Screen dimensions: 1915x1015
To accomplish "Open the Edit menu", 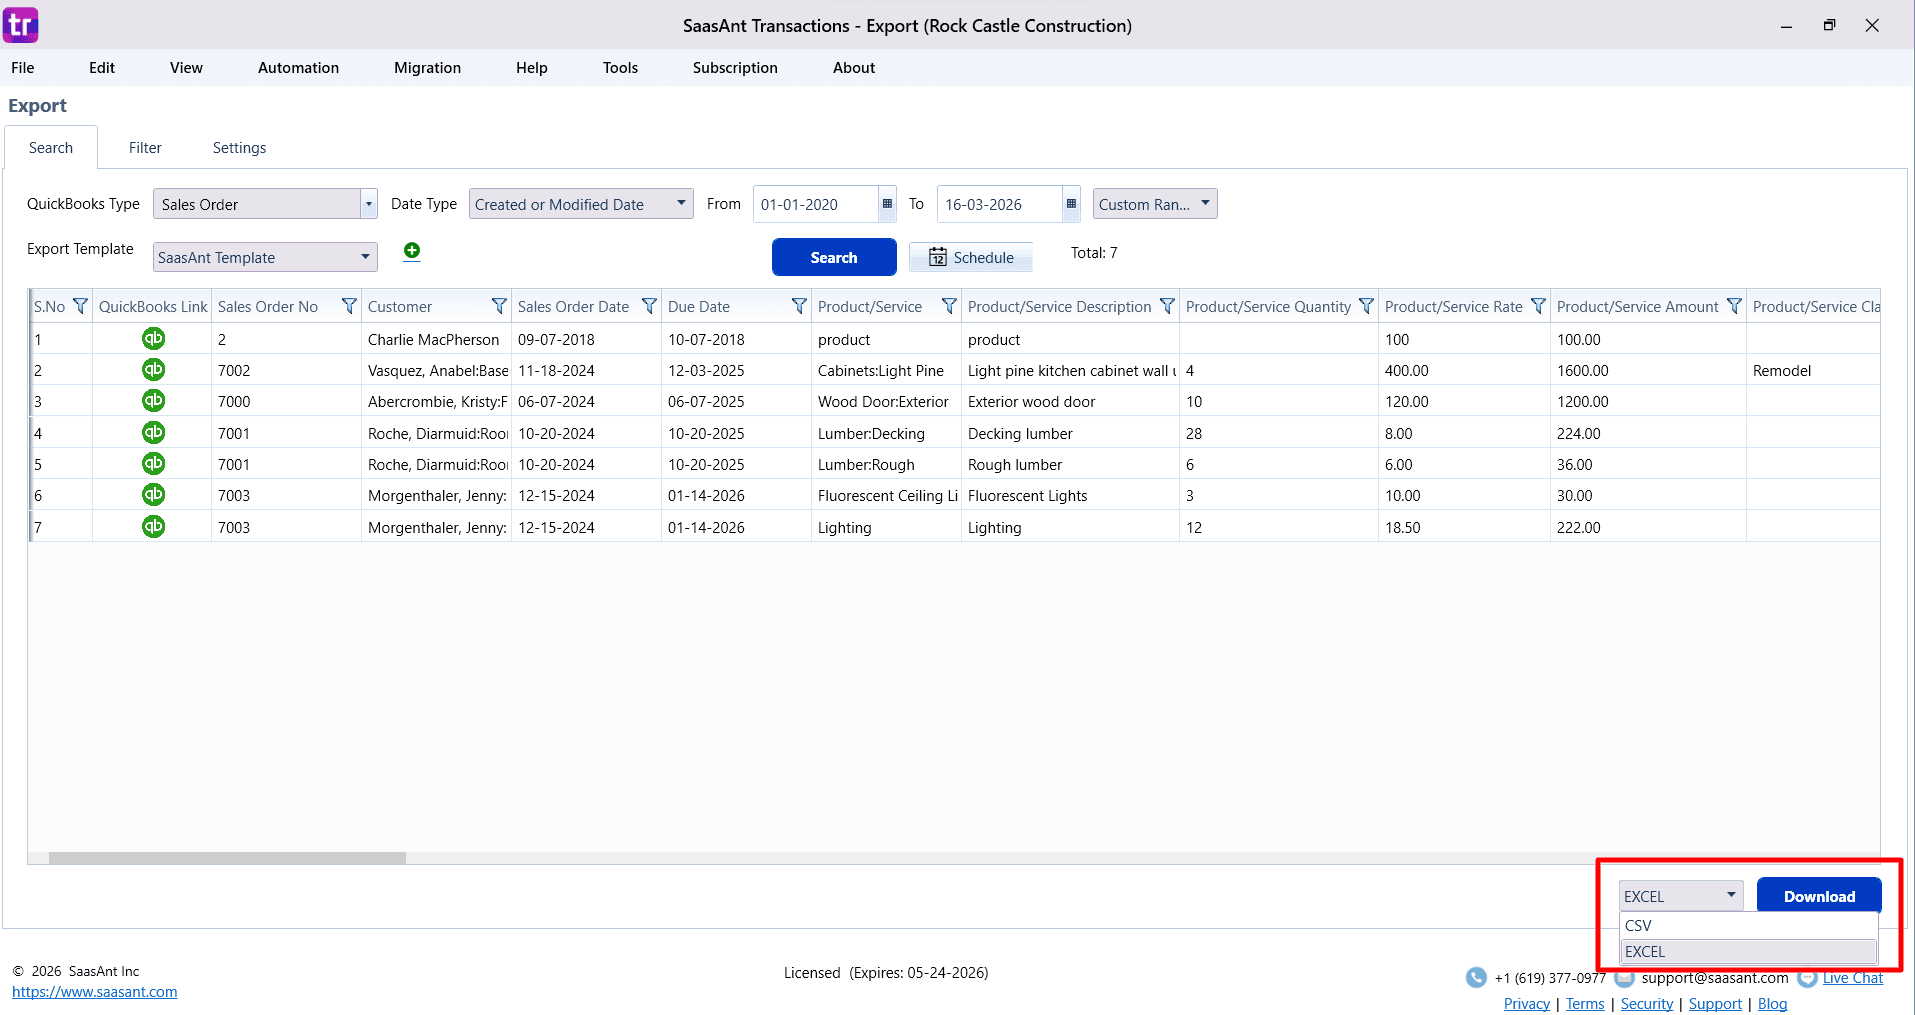I will 102,68.
